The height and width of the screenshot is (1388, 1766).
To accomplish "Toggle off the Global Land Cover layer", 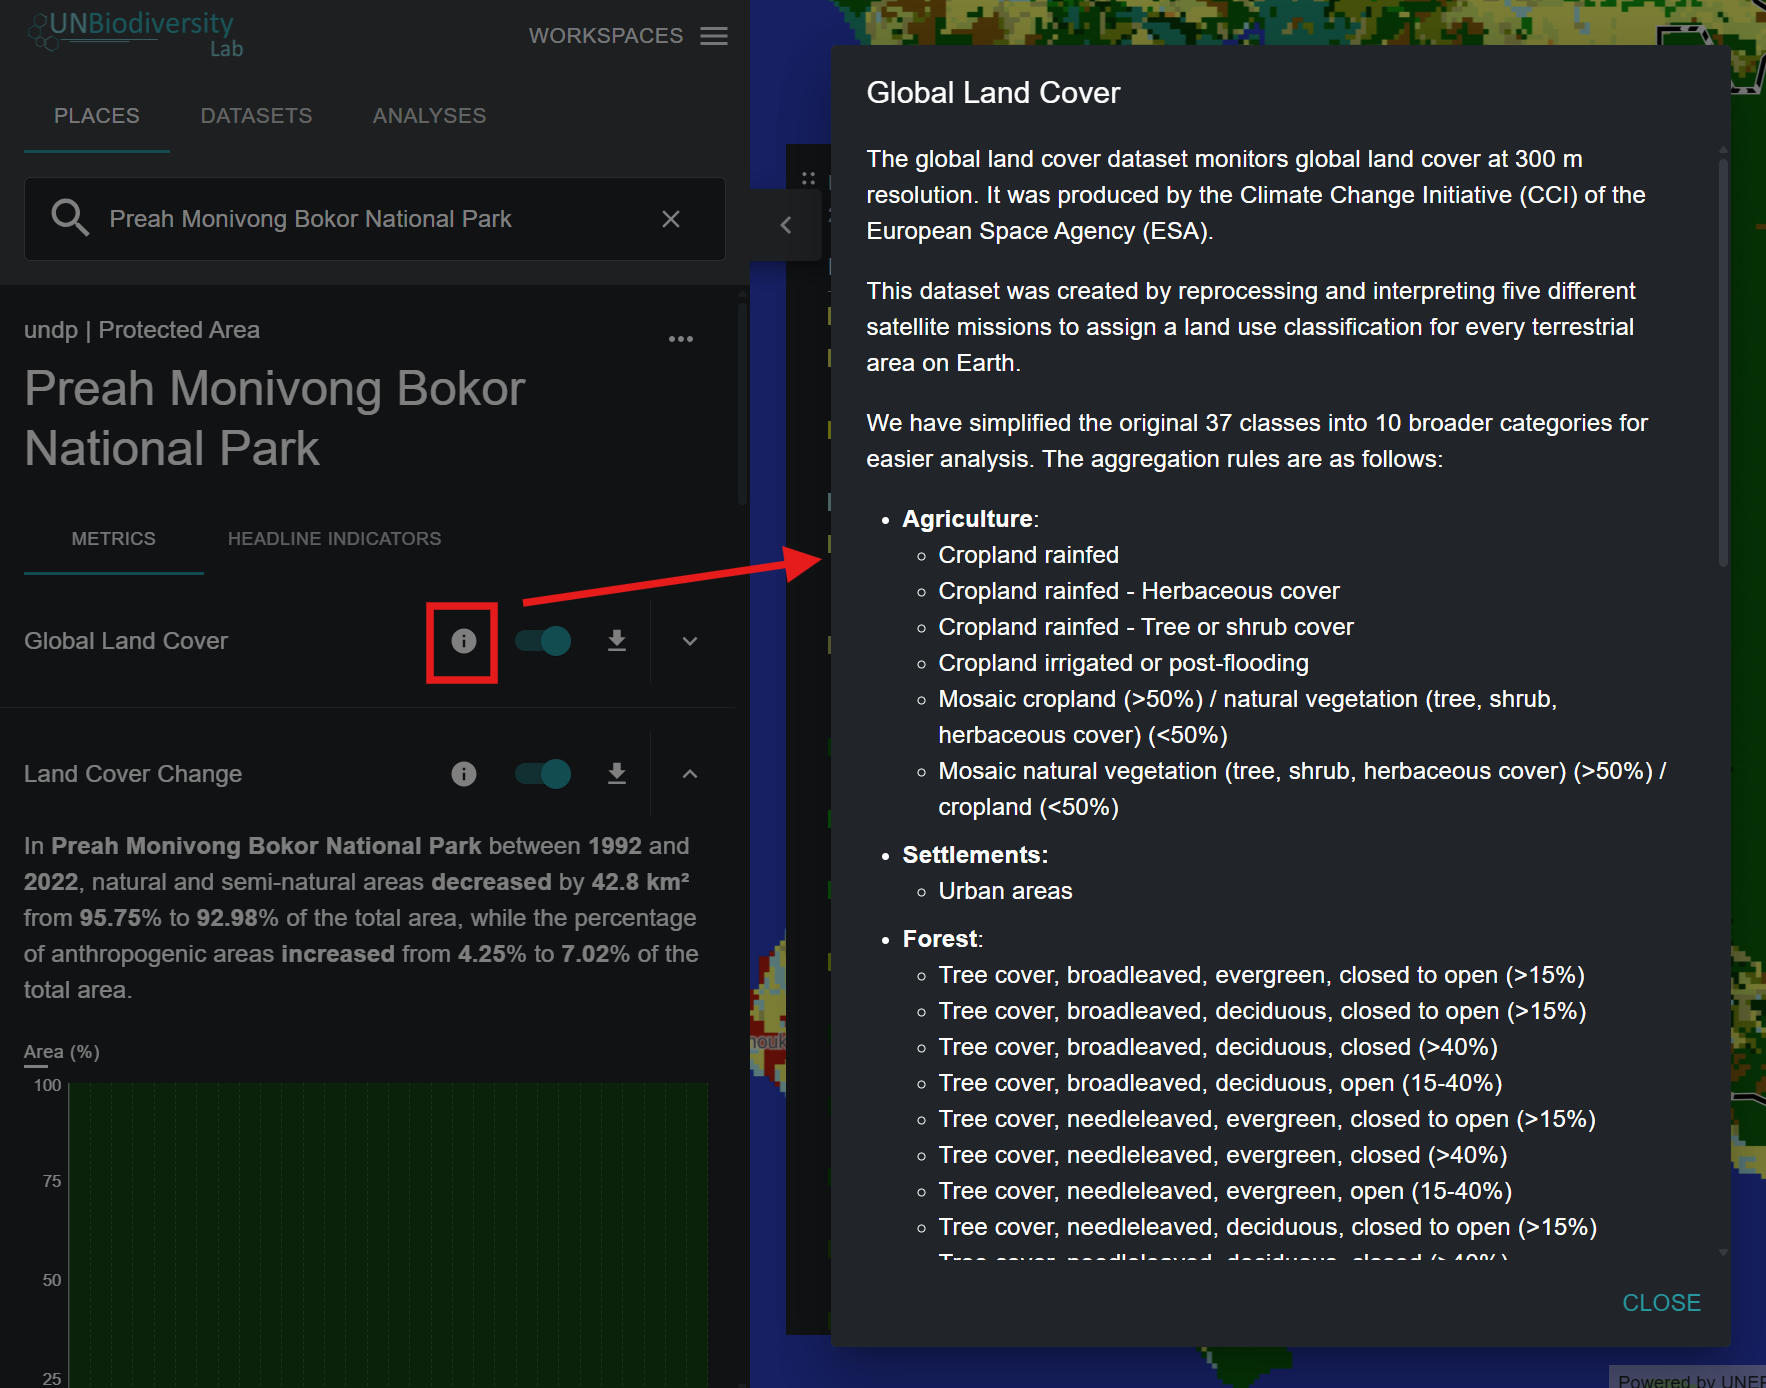I will coord(543,641).
